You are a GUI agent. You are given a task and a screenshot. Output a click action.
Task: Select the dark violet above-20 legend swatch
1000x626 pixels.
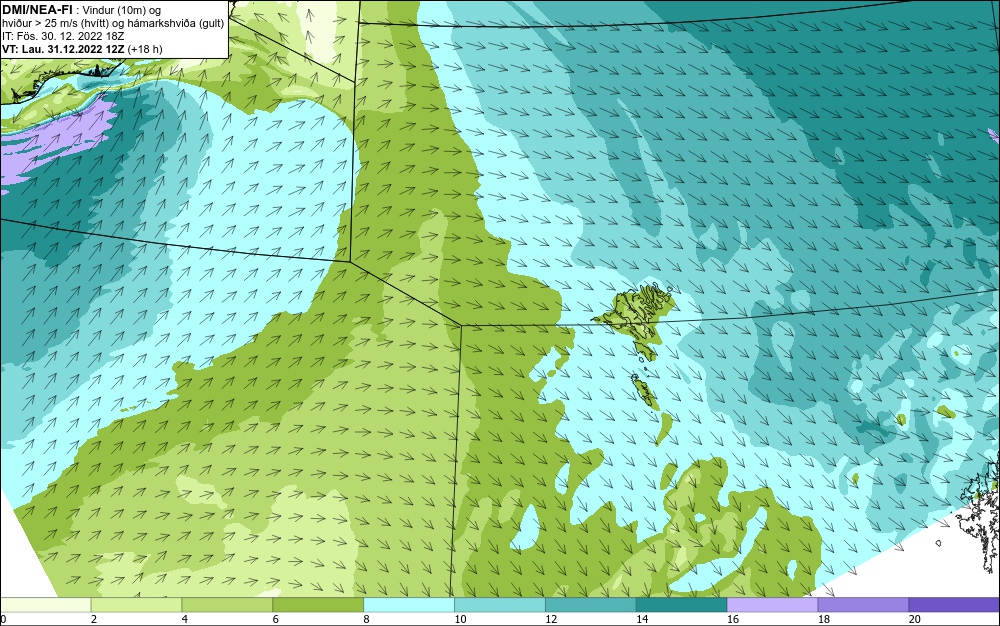954,604
